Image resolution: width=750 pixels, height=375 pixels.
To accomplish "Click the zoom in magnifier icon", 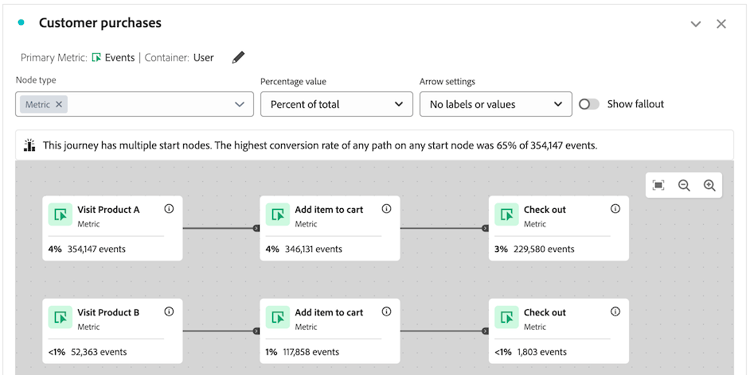I will pyautogui.click(x=709, y=186).
